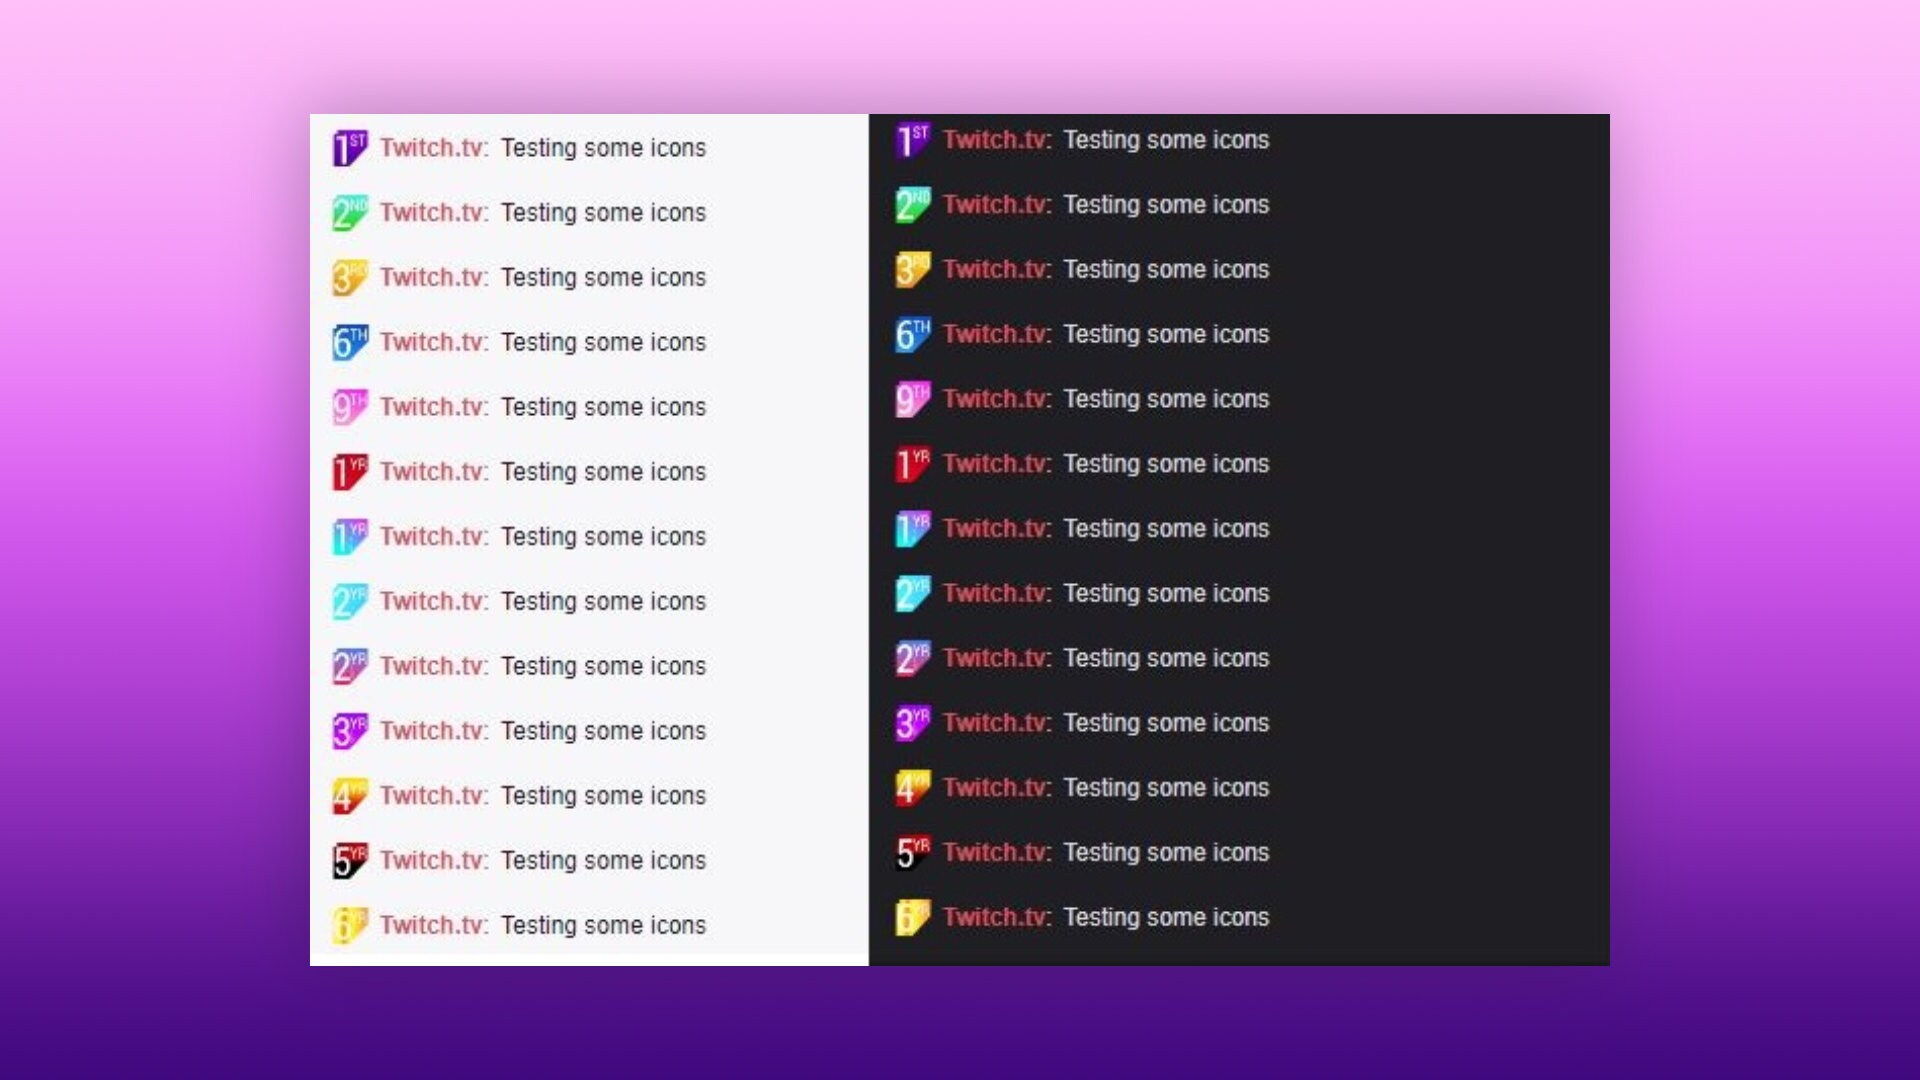Select the cyan 2YR badge on light side
The height and width of the screenshot is (1080, 1920).
pos(350,601)
